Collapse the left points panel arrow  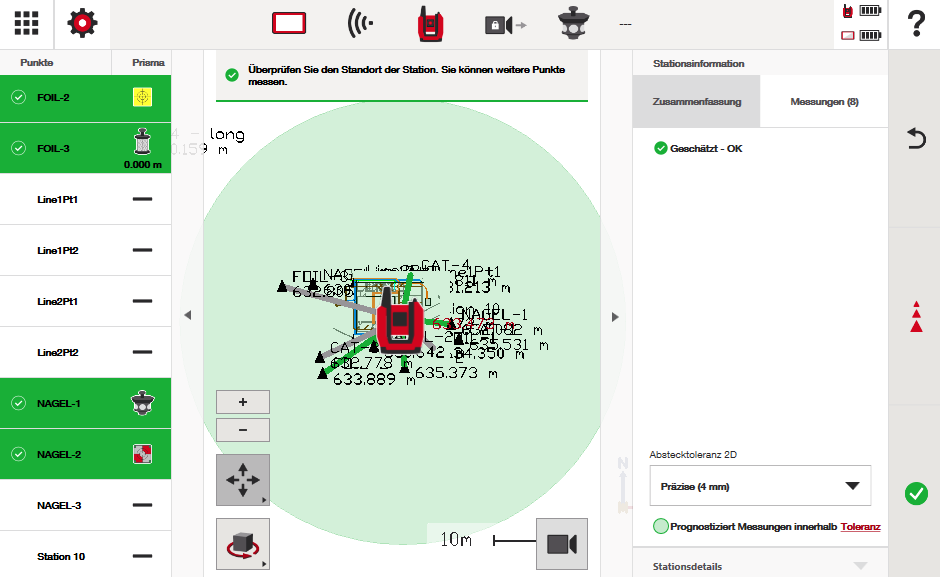coord(187,316)
